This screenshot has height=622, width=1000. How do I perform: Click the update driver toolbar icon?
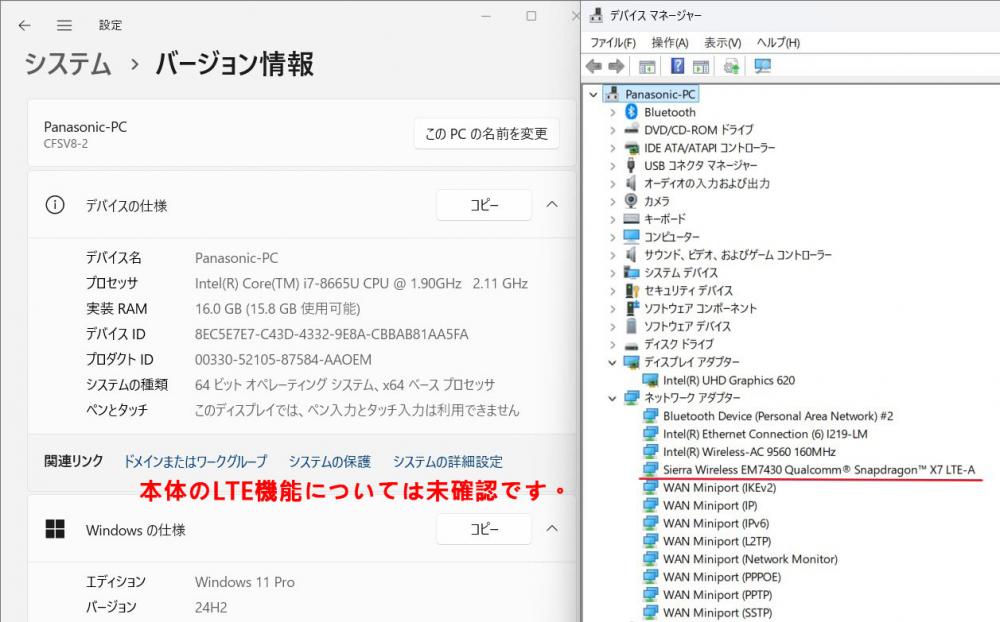tap(731, 66)
